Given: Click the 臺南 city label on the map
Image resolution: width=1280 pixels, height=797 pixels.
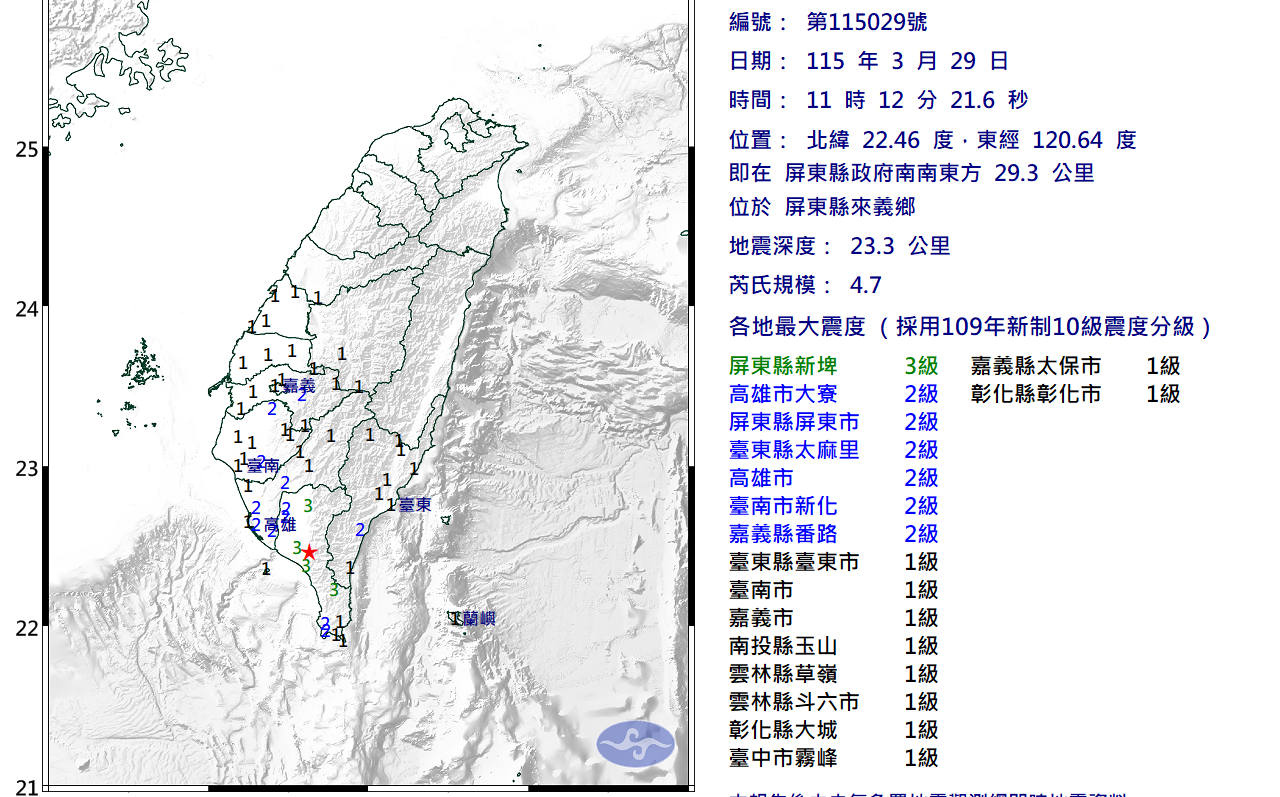Looking at the screenshot, I should (x=263, y=463).
